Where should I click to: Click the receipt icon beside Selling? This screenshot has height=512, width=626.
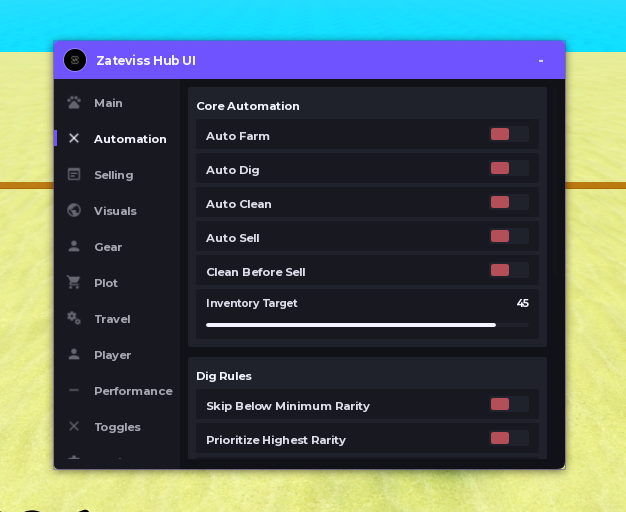click(74, 174)
